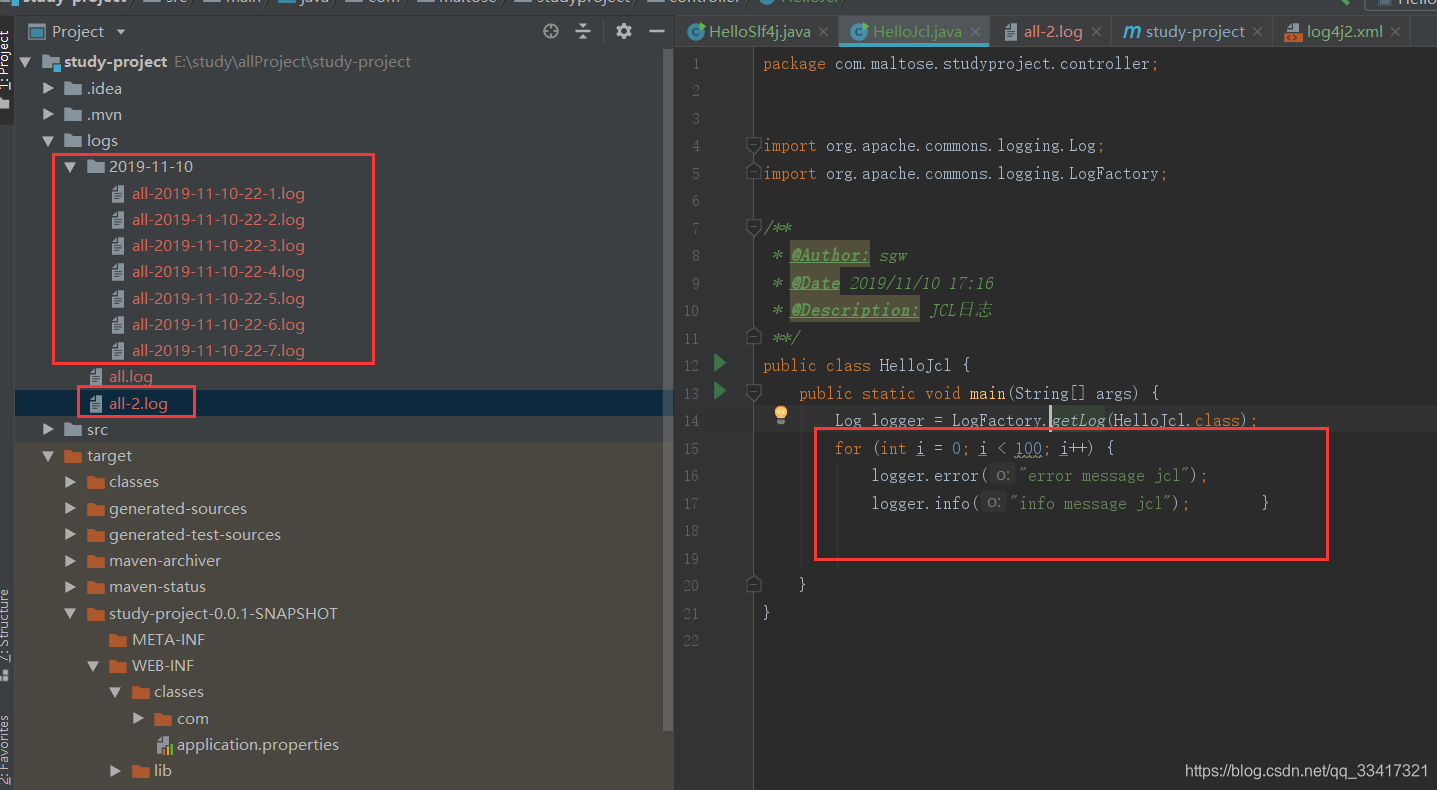The height and width of the screenshot is (790, 1437).
Task: Collapse the target folder
Action: (x=48, y=456)
